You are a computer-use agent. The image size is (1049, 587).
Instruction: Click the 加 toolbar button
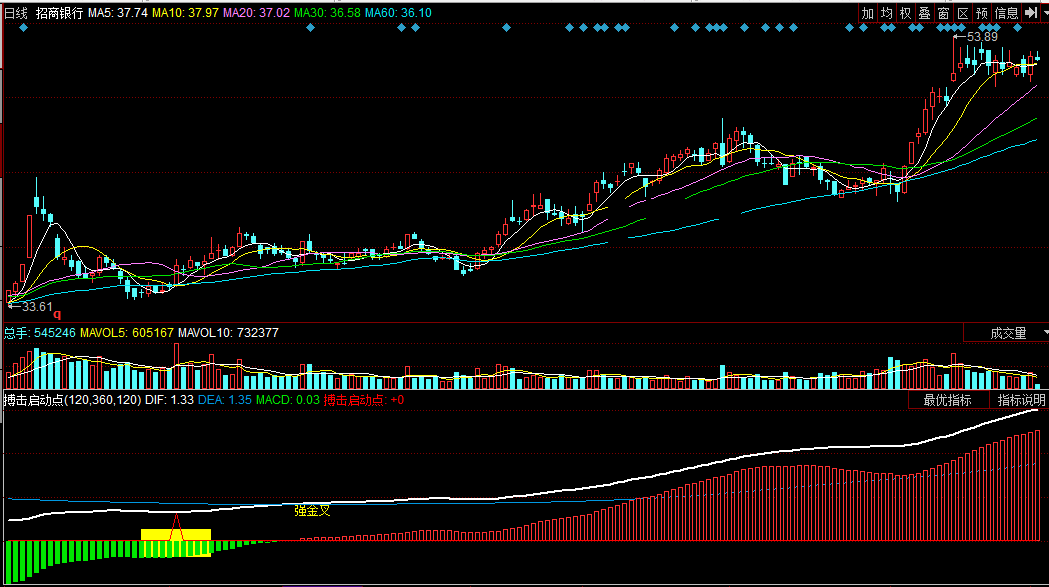[x=868, y=13]
